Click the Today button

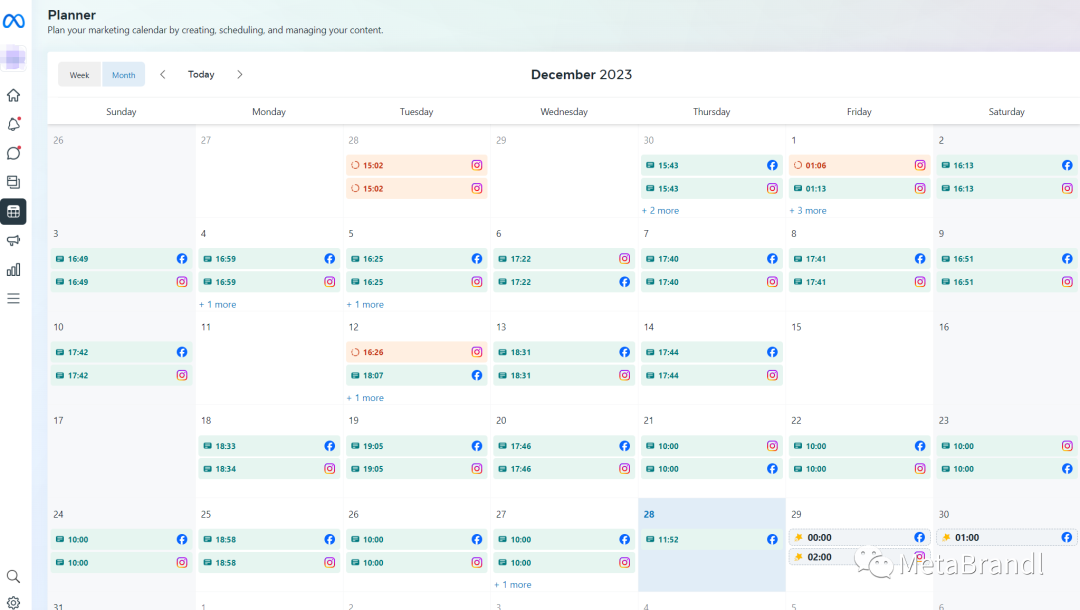pyautogui.click(x=201, y=74)
